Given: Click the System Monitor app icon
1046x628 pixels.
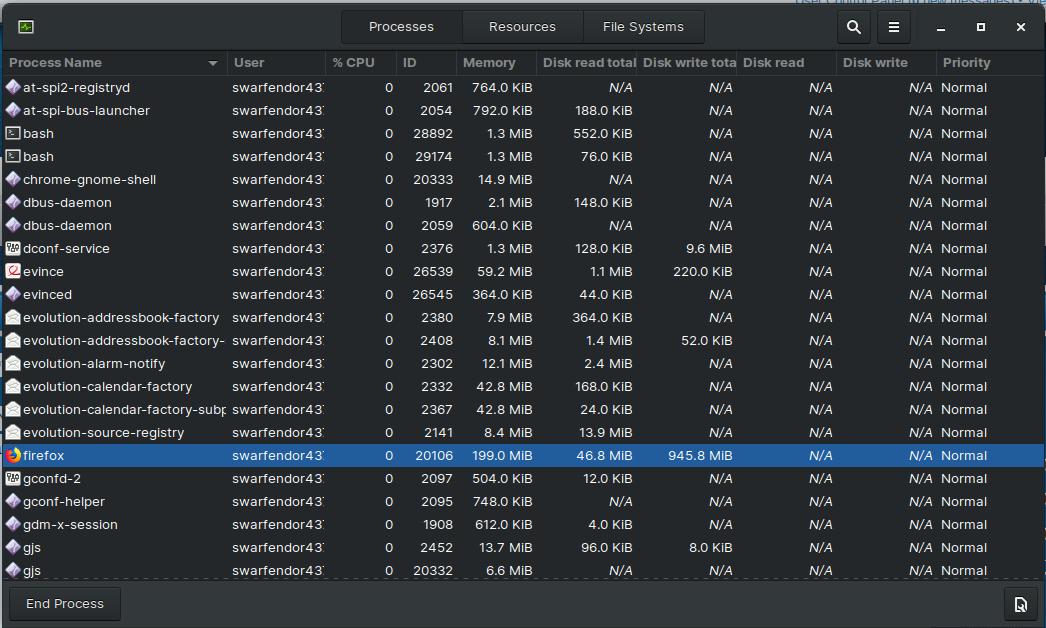Looking at the screenshot, I should (x=26, y=28).
